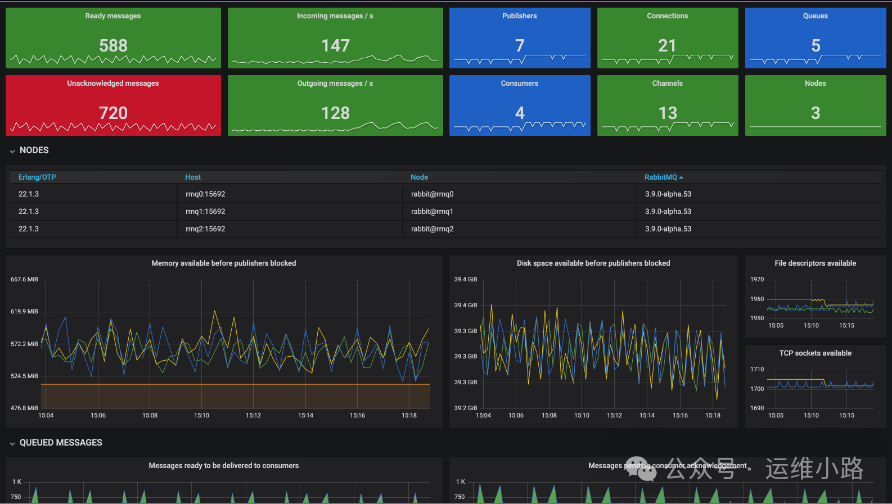The image size is (892, 504).
Task: Click the Publishers stat panel
Action: pos(519,38)
